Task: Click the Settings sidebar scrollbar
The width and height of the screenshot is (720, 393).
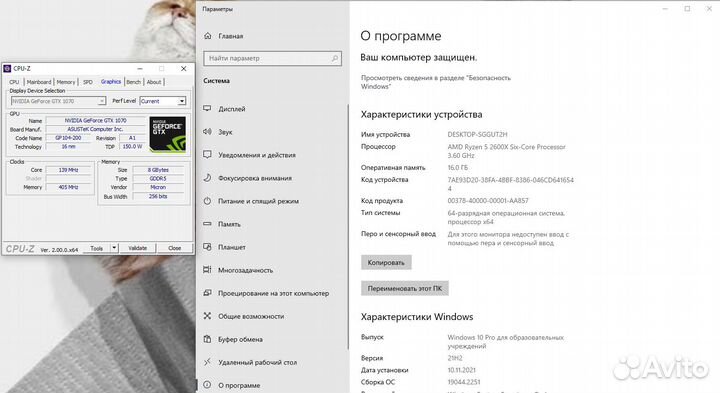Action: point(348,227)
